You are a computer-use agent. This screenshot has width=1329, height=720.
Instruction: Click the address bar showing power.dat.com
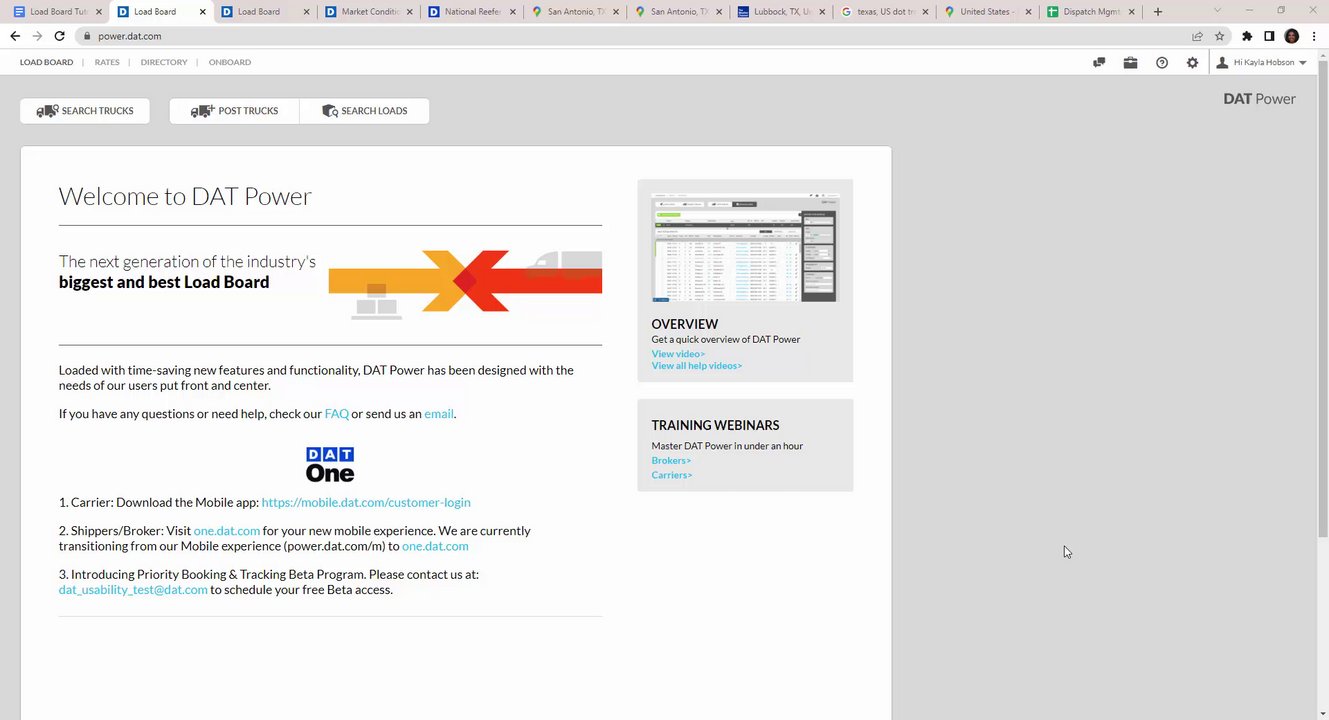[640, 36]
